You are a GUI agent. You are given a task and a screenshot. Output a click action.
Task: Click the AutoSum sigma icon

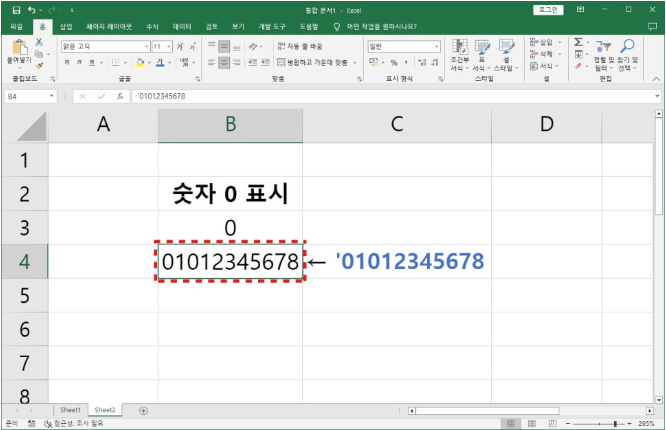click(x=578, y=43)
